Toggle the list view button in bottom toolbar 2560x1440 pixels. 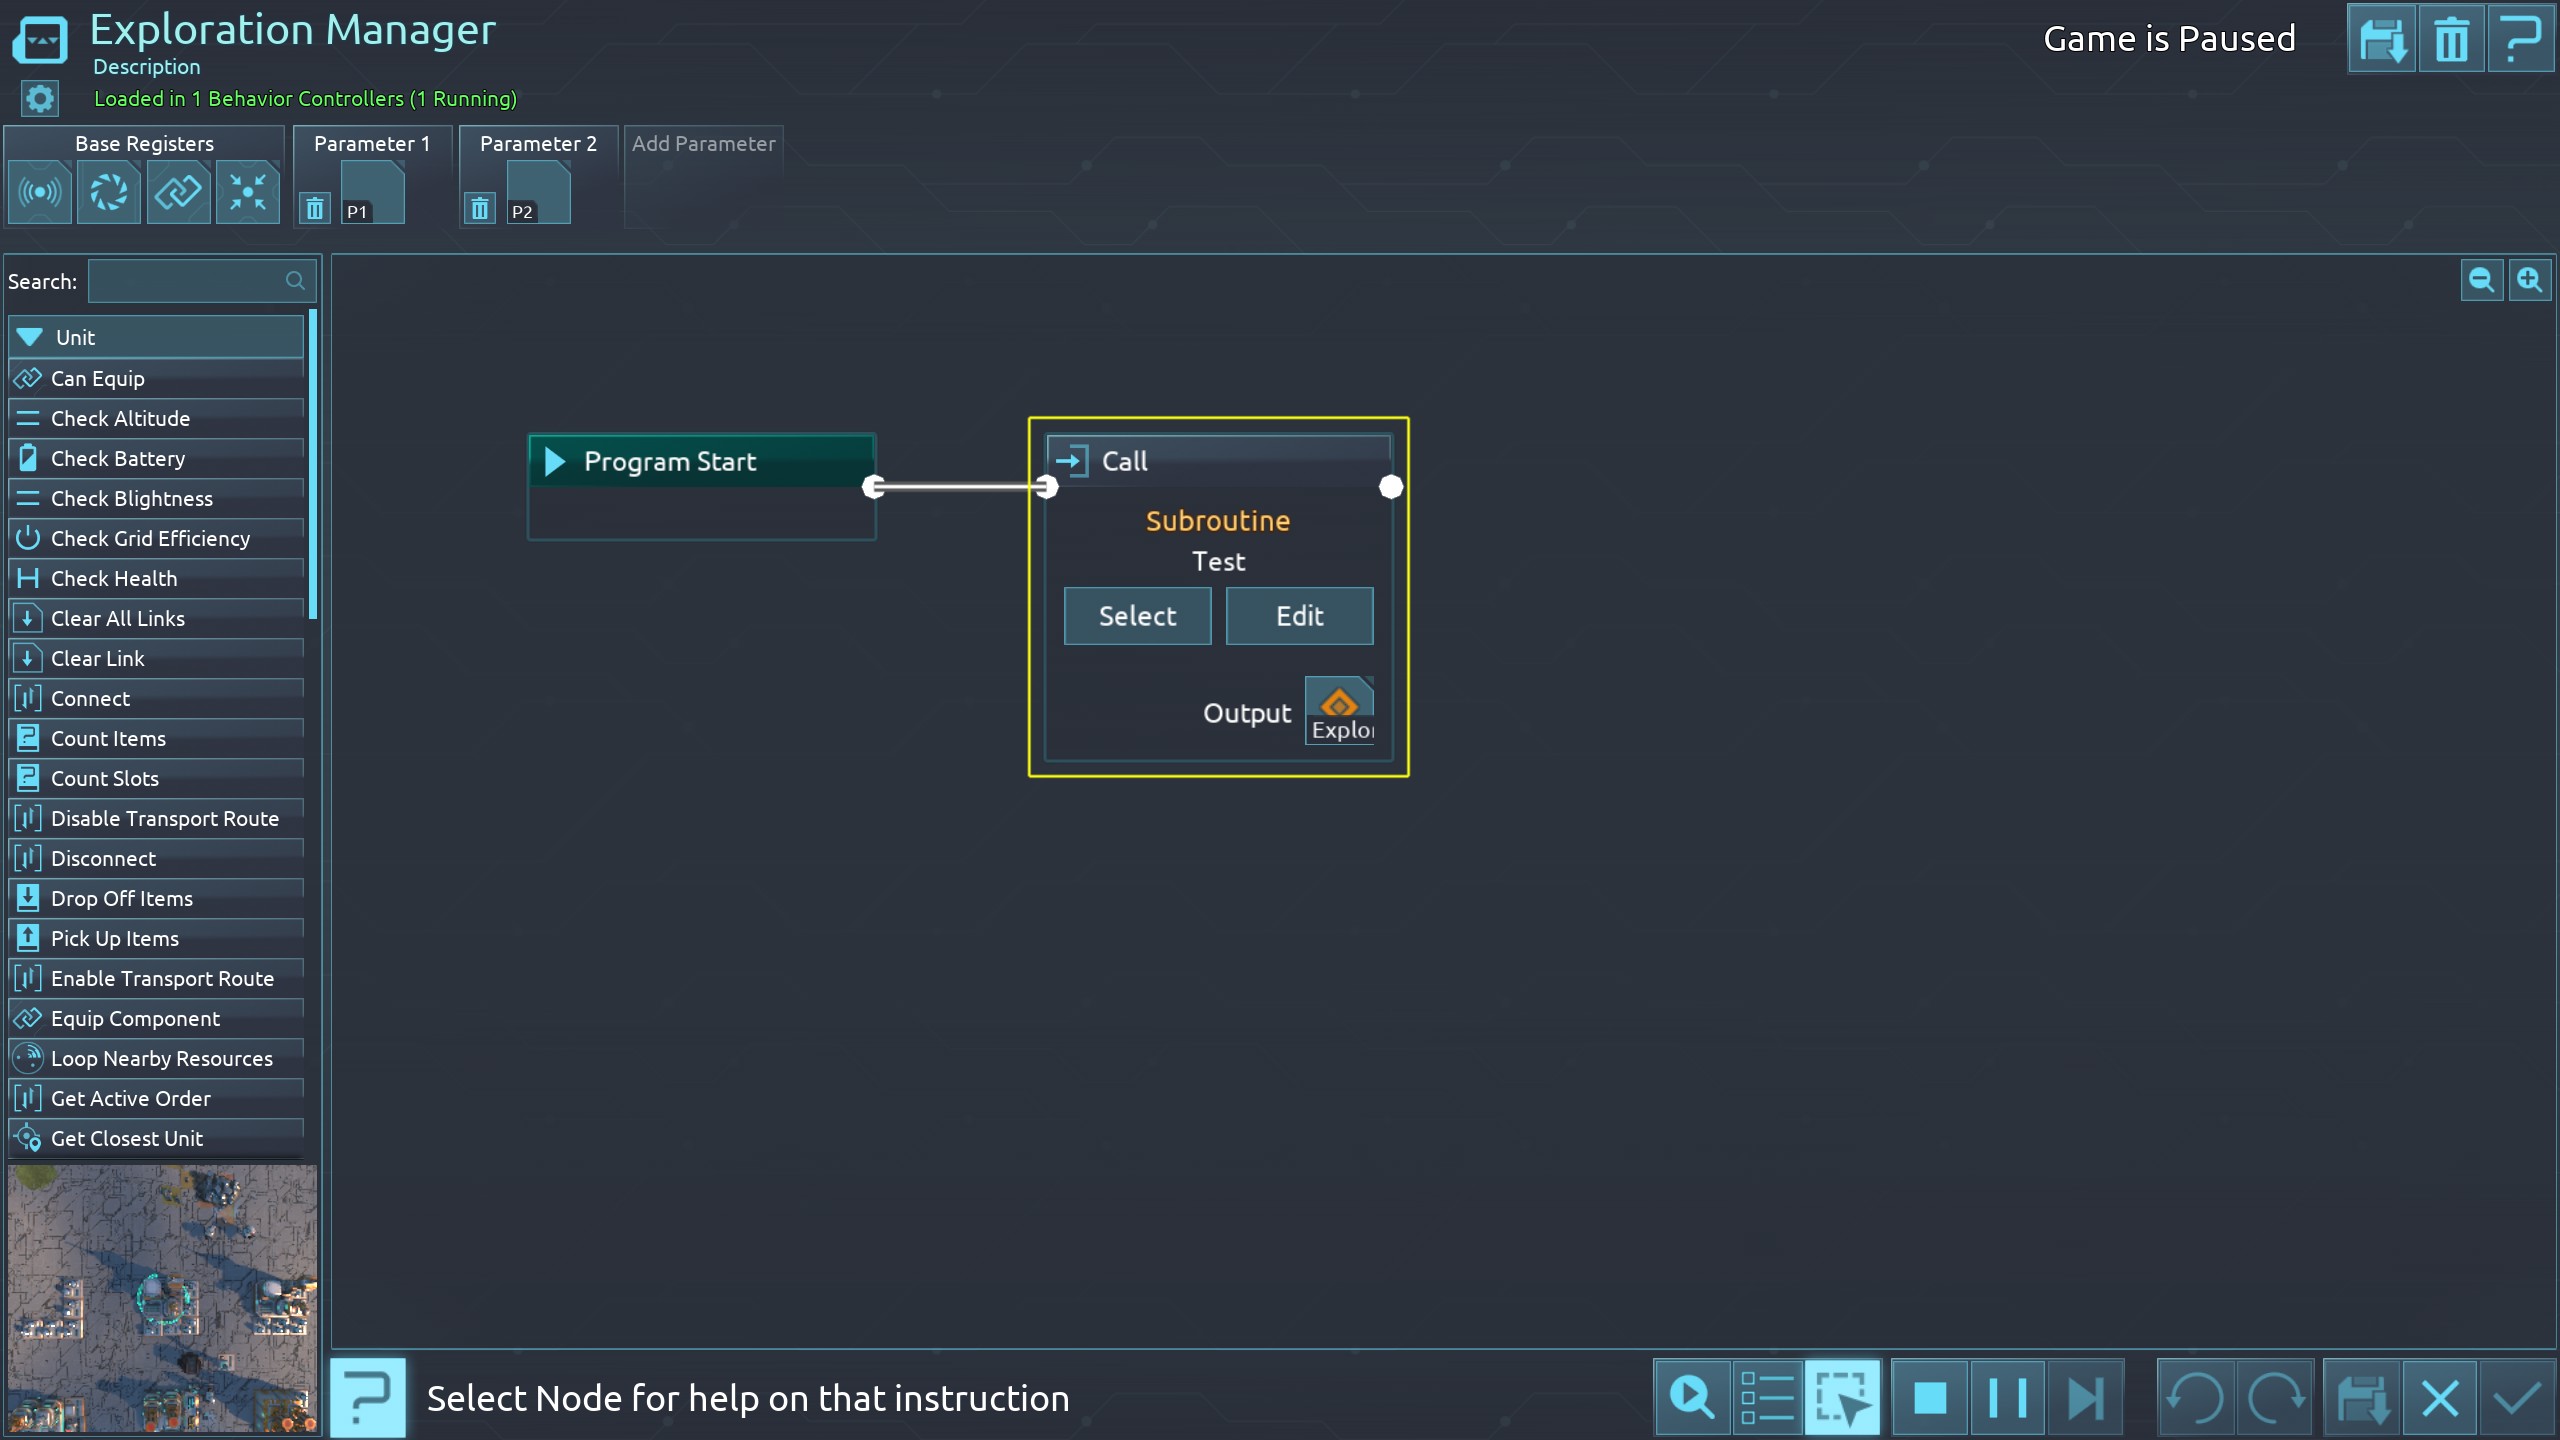(x=1766, y=1398)
